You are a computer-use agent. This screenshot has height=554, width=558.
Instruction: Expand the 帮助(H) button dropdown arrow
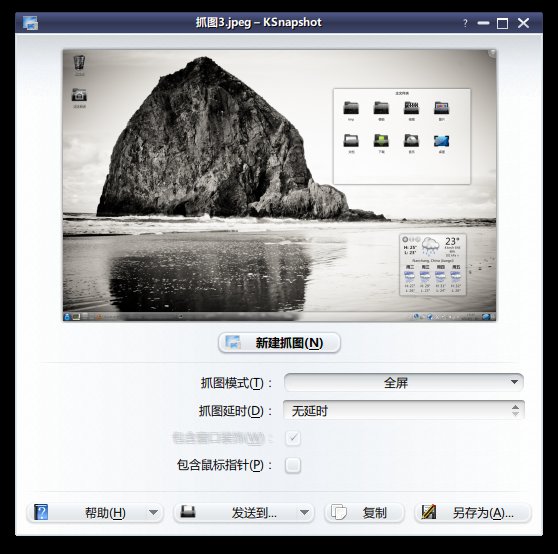[x=153, y=513]
